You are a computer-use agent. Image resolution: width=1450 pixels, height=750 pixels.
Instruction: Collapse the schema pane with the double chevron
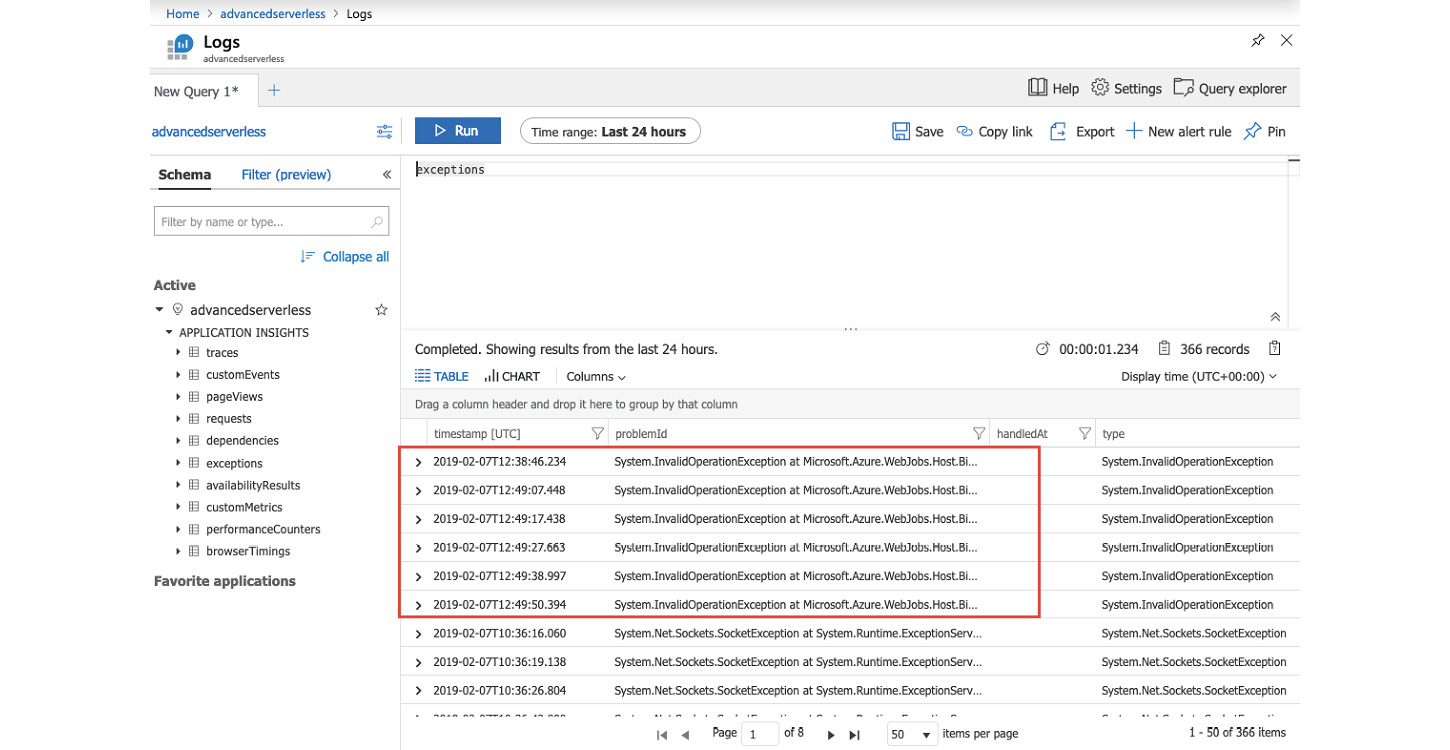click(x=387, y=175)
